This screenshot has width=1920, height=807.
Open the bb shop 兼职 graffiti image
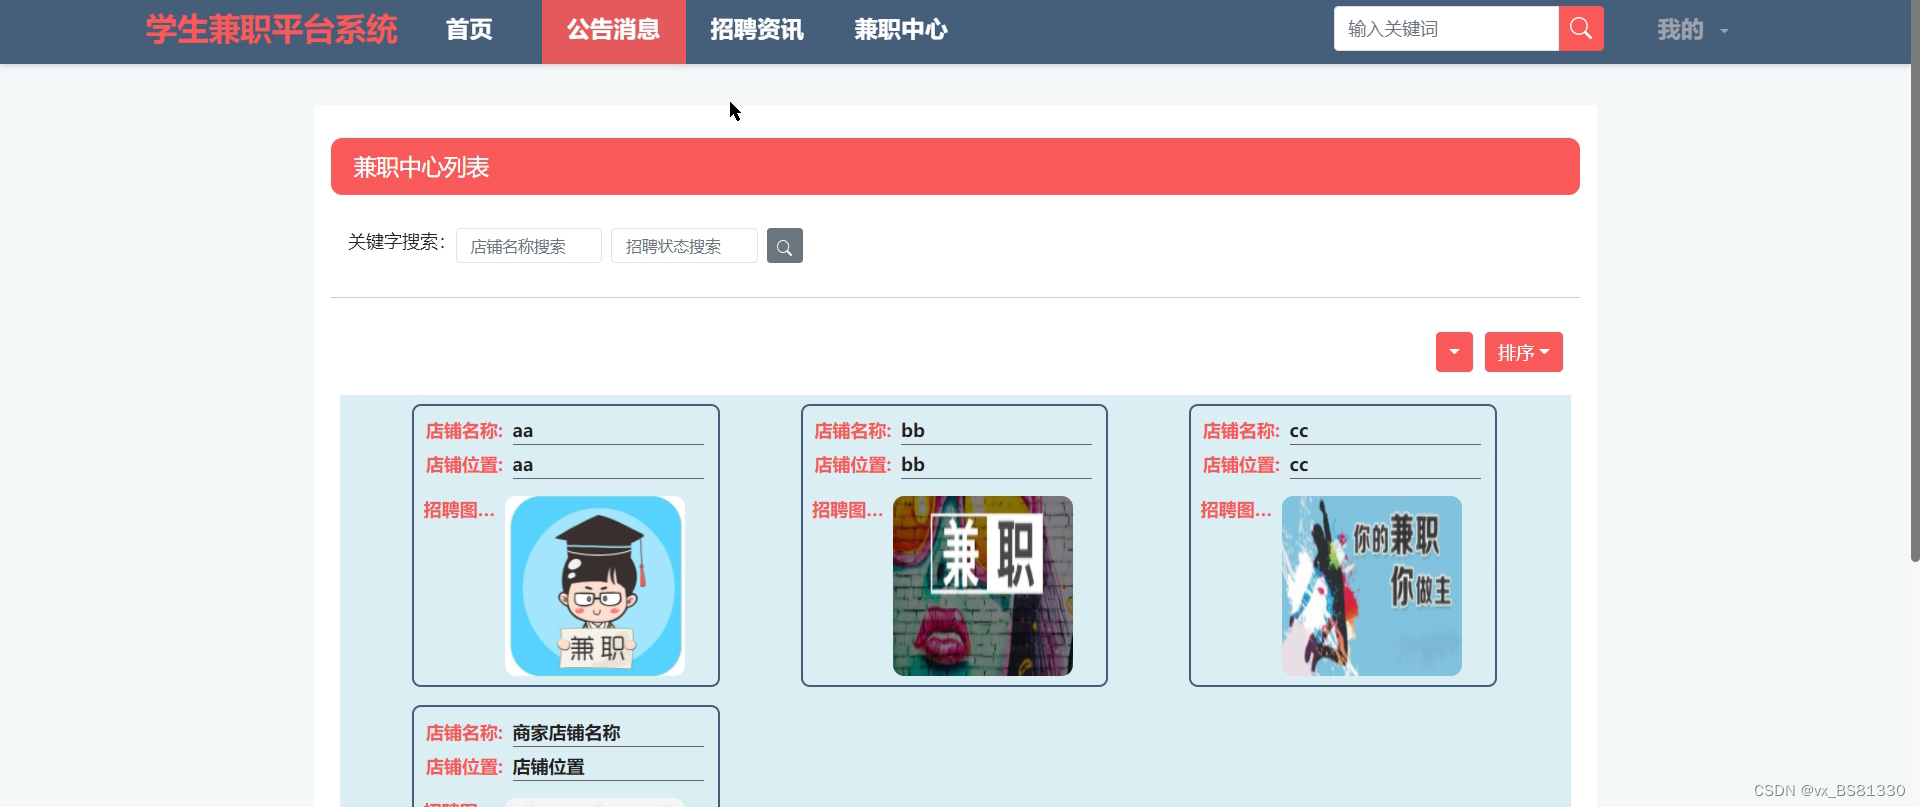tap(983, 586)
